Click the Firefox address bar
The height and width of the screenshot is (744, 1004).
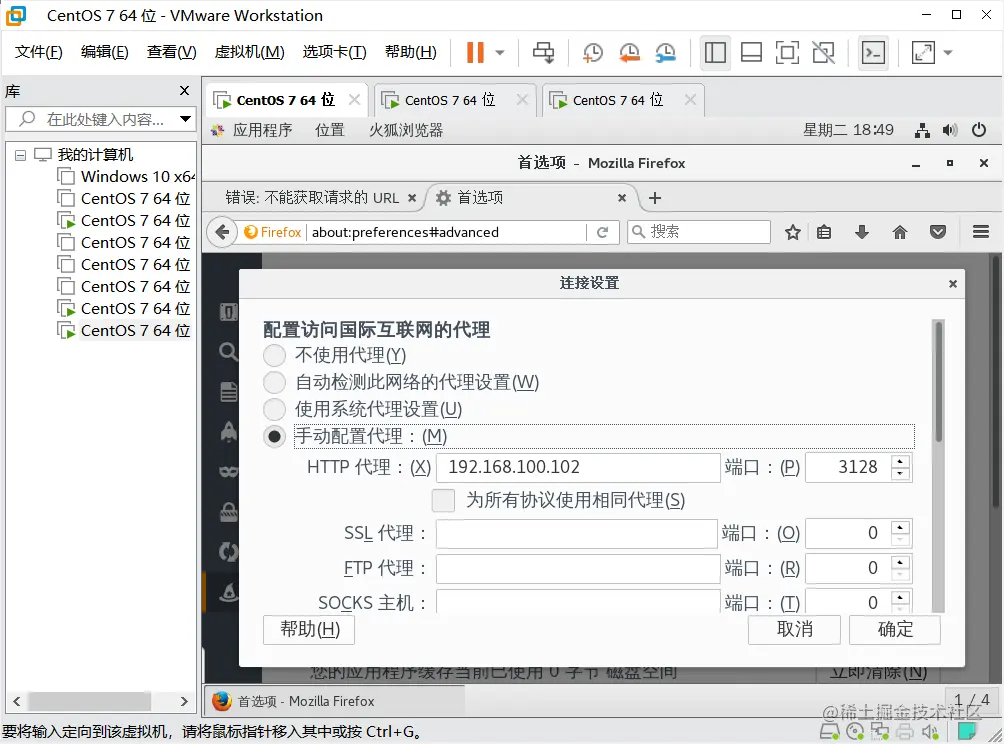tap(447, 232)
